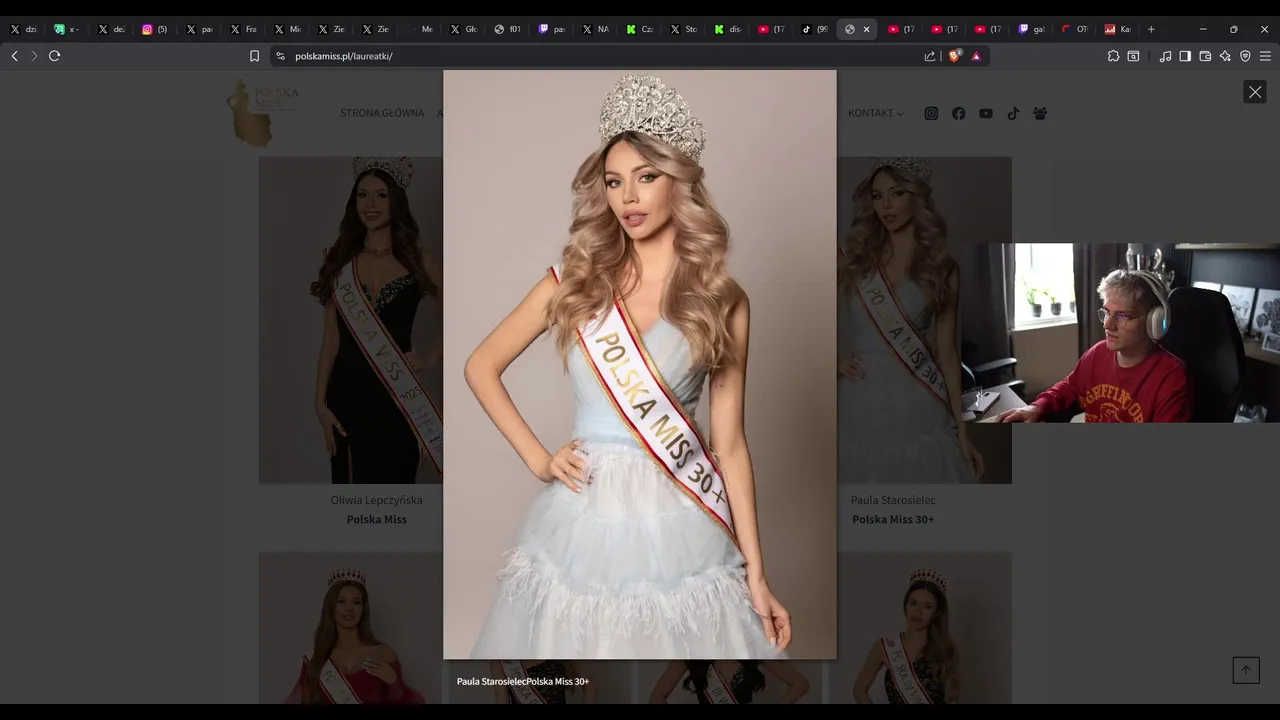Open the Brave Shields lion icon
The image size is (1280, 720).
[954, 56]
